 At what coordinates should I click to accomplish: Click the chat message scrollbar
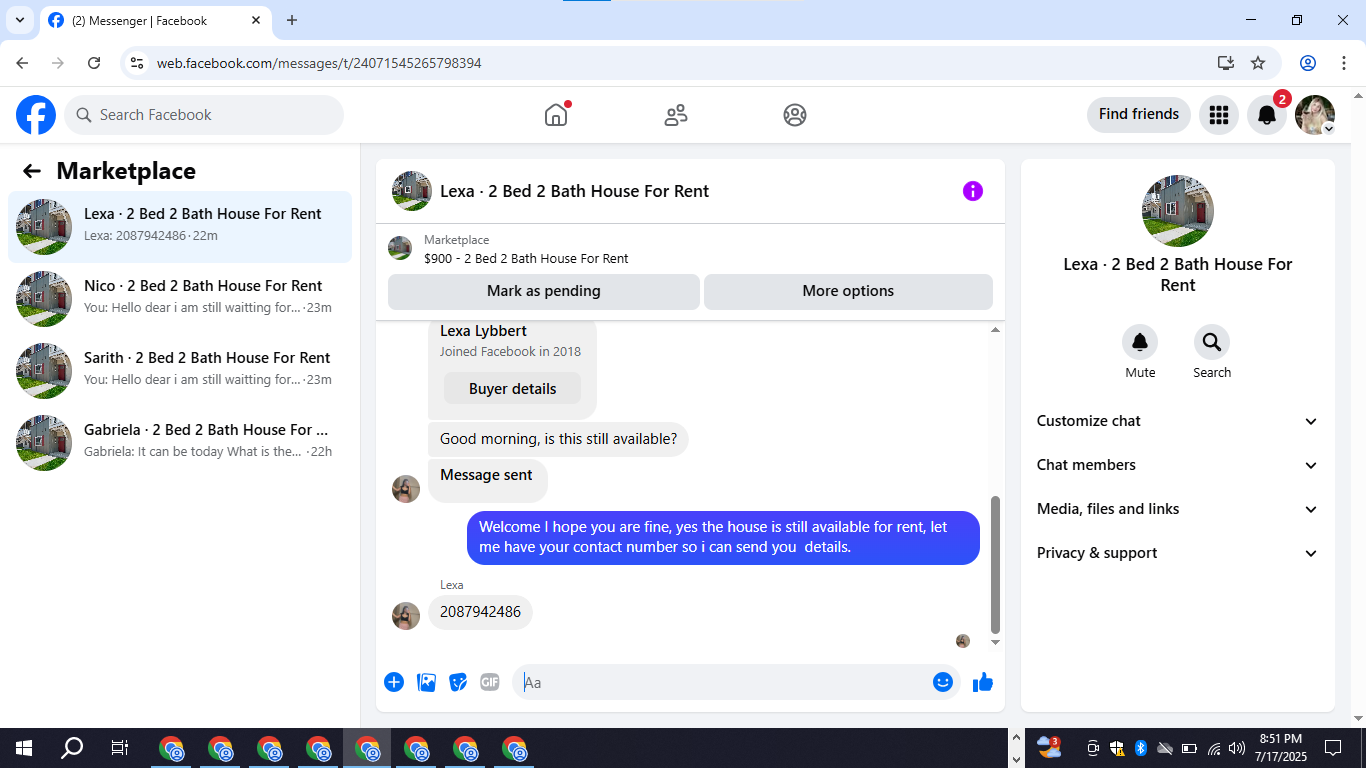(995, 565)
